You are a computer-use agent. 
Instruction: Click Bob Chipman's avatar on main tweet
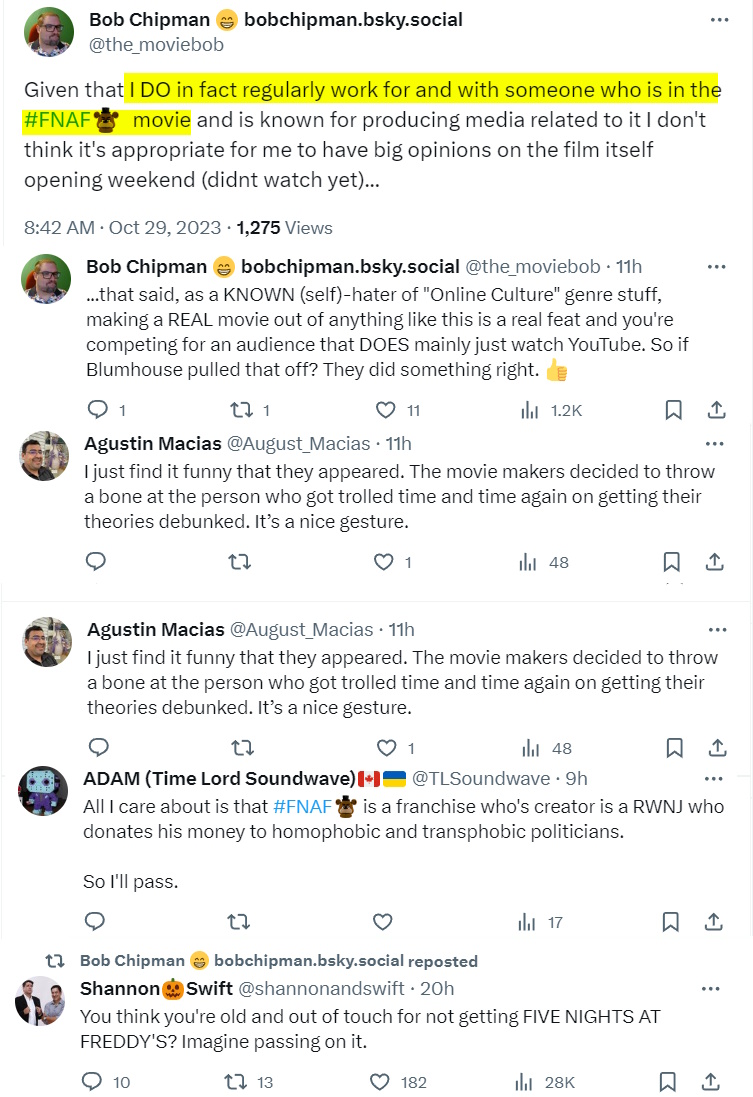click(48, 33)
